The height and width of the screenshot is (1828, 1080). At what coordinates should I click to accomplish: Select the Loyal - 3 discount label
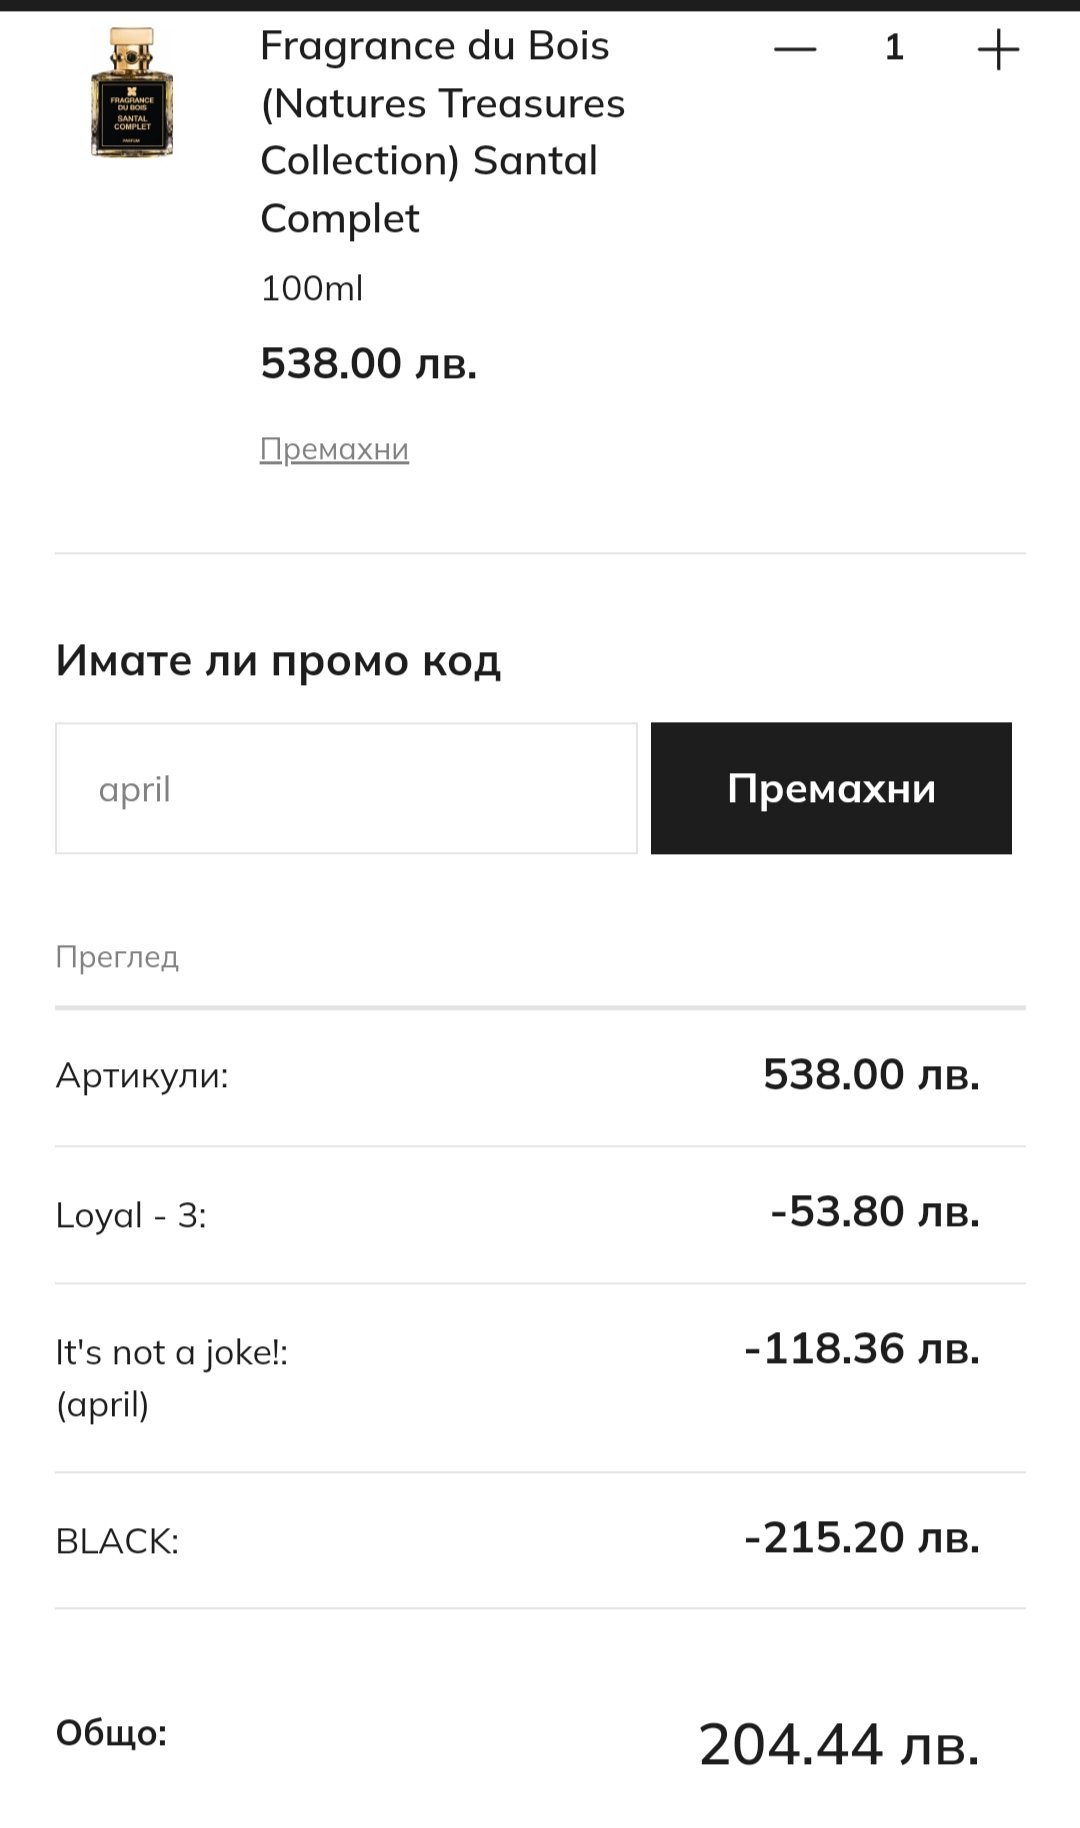(x=131, y=1215)
